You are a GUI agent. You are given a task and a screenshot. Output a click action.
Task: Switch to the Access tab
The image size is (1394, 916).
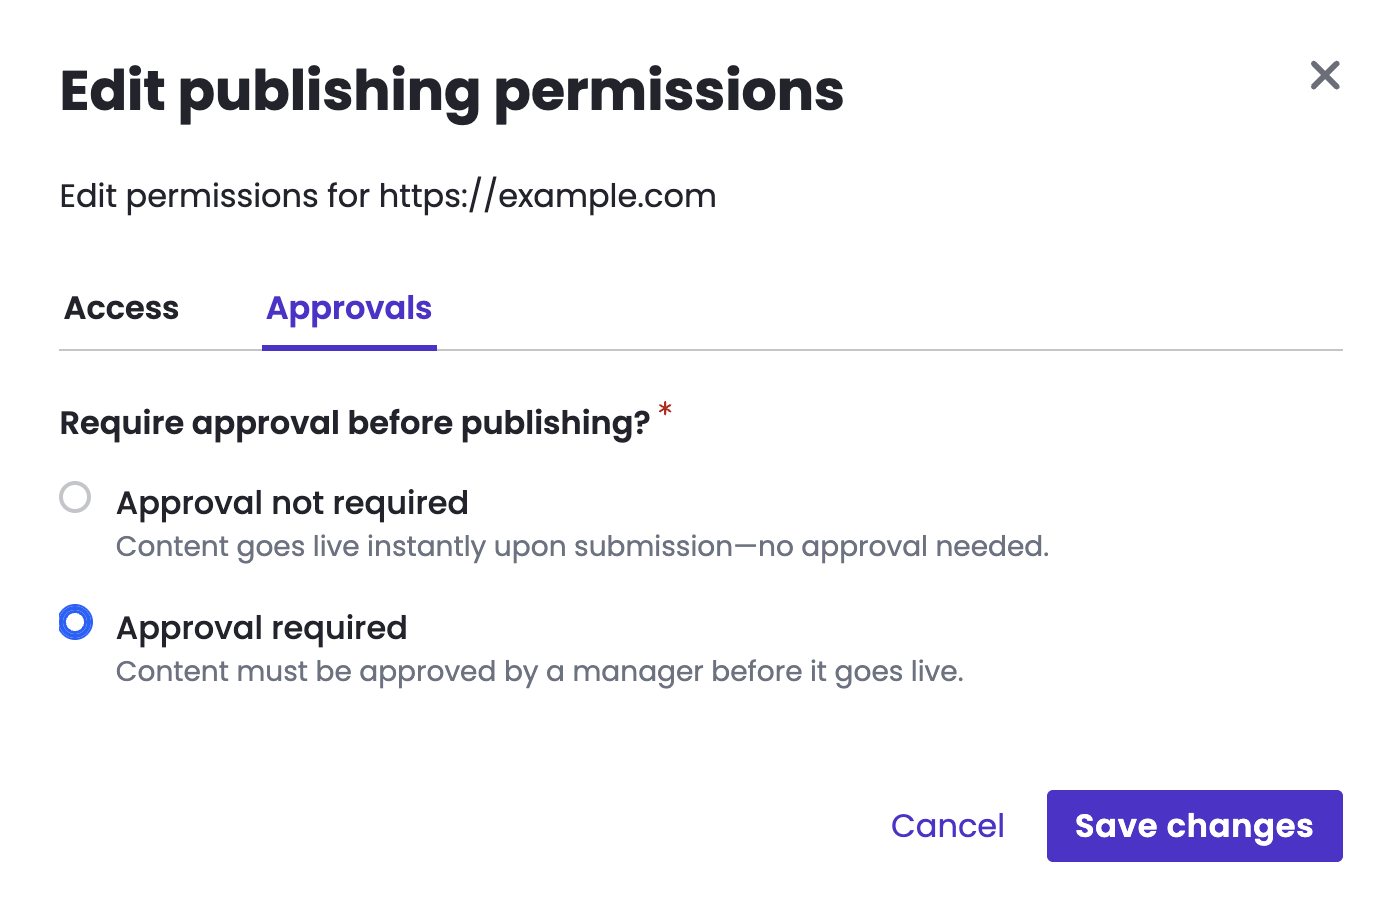122,308
